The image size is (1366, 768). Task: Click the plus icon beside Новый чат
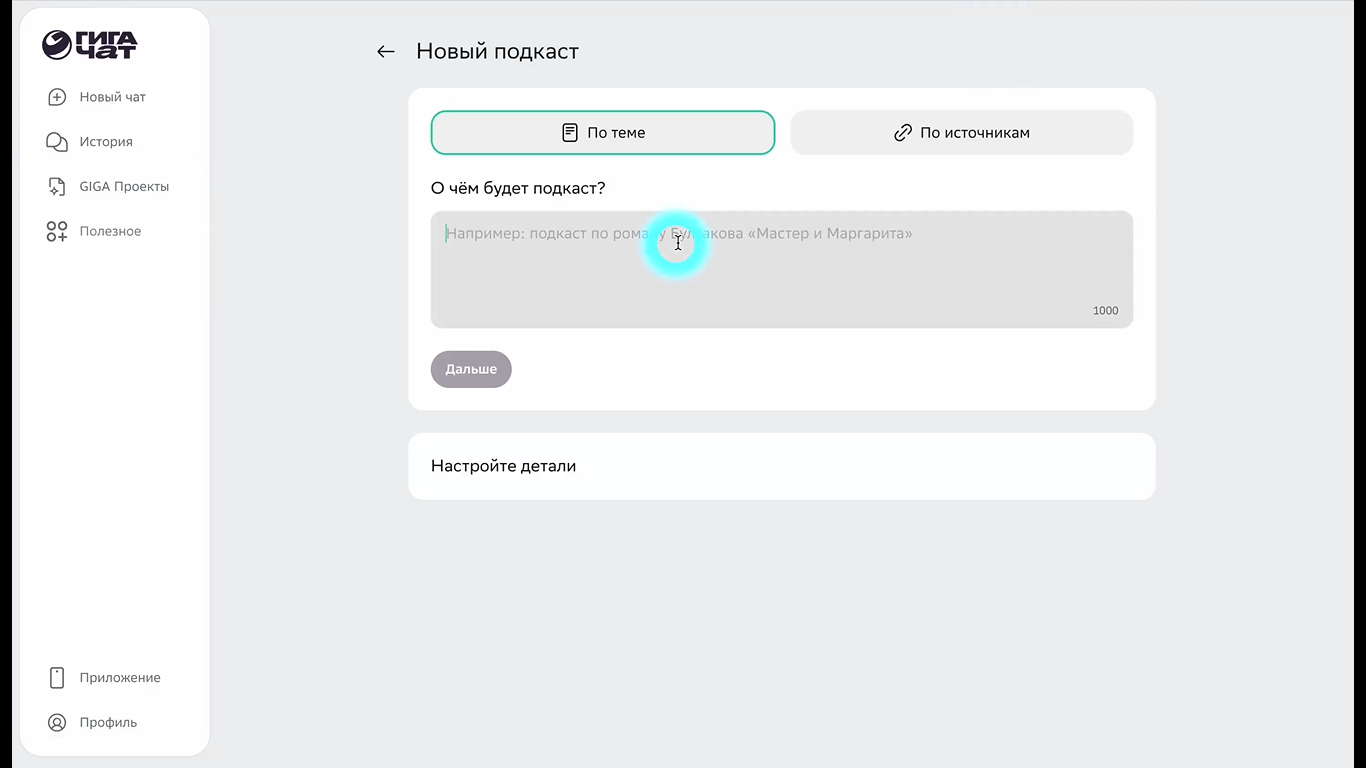57,97
